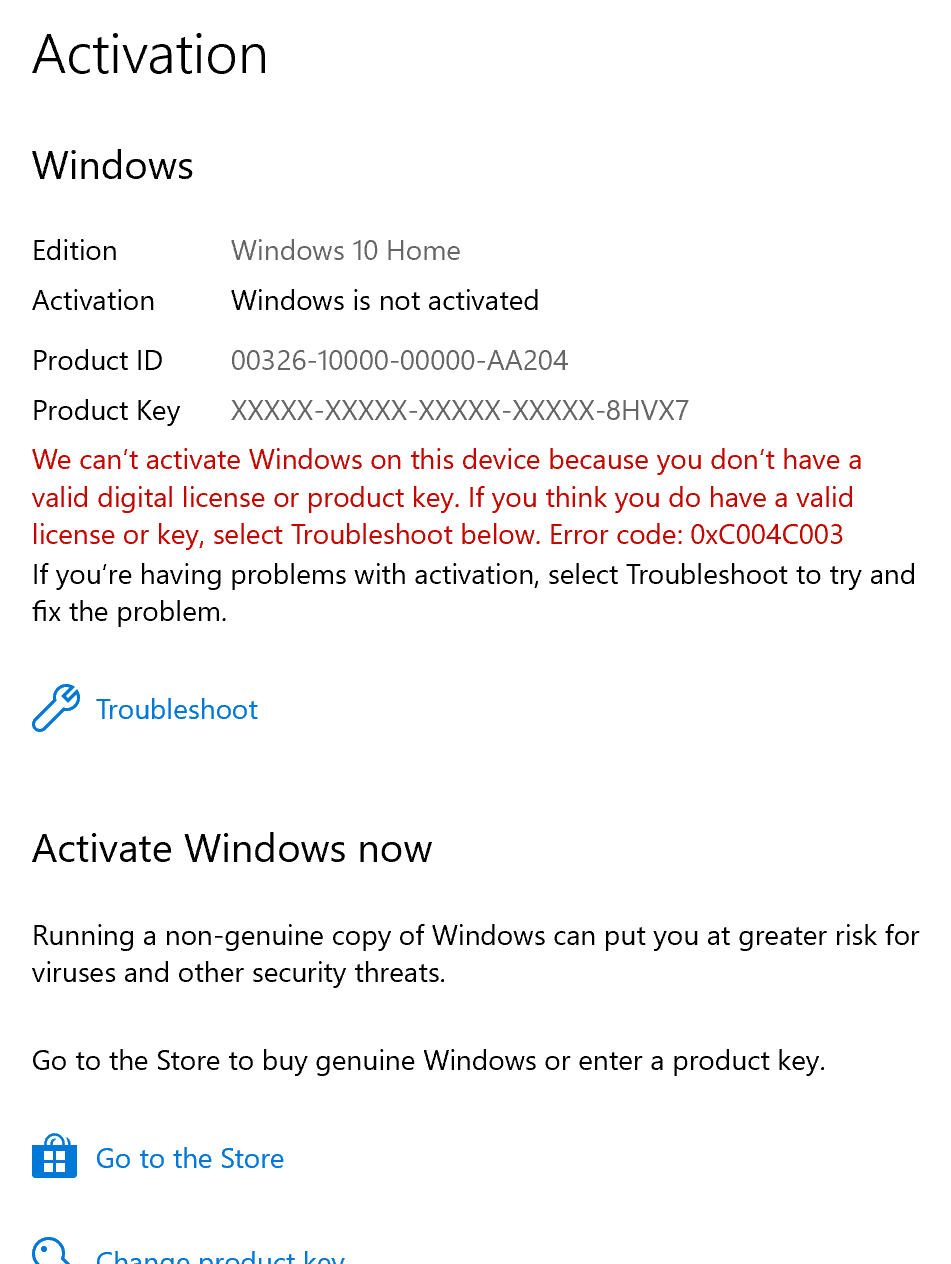
Task: Select the Product ID label
Action: 98,360
